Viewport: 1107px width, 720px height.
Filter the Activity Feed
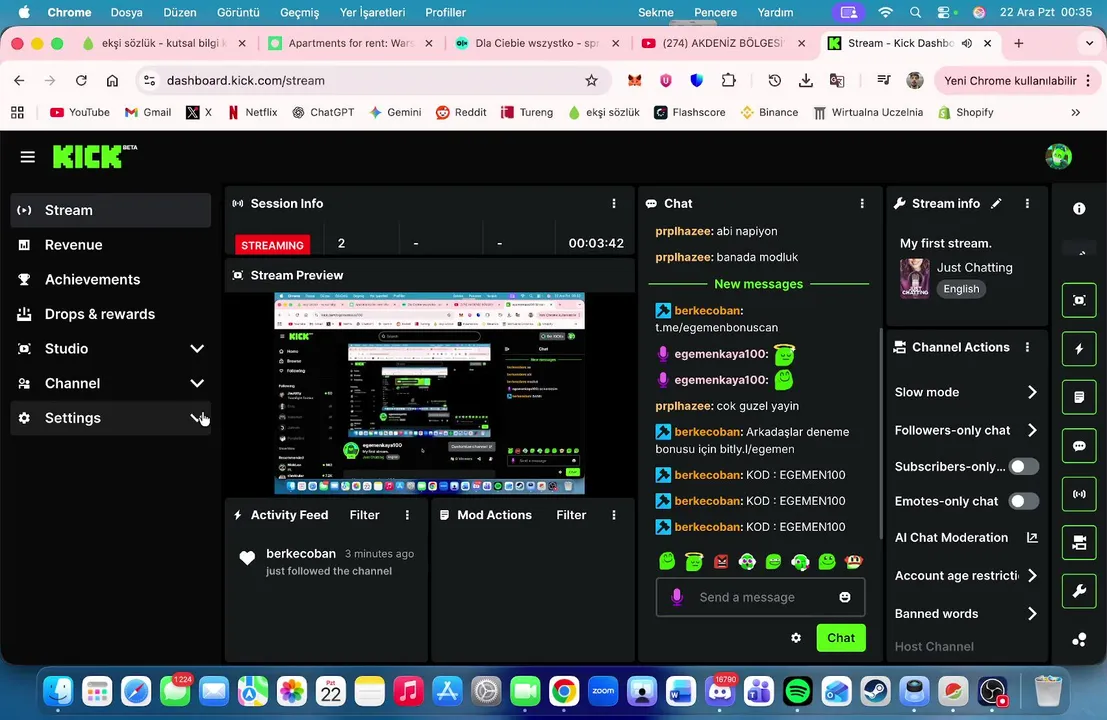(x=364, y=515)
